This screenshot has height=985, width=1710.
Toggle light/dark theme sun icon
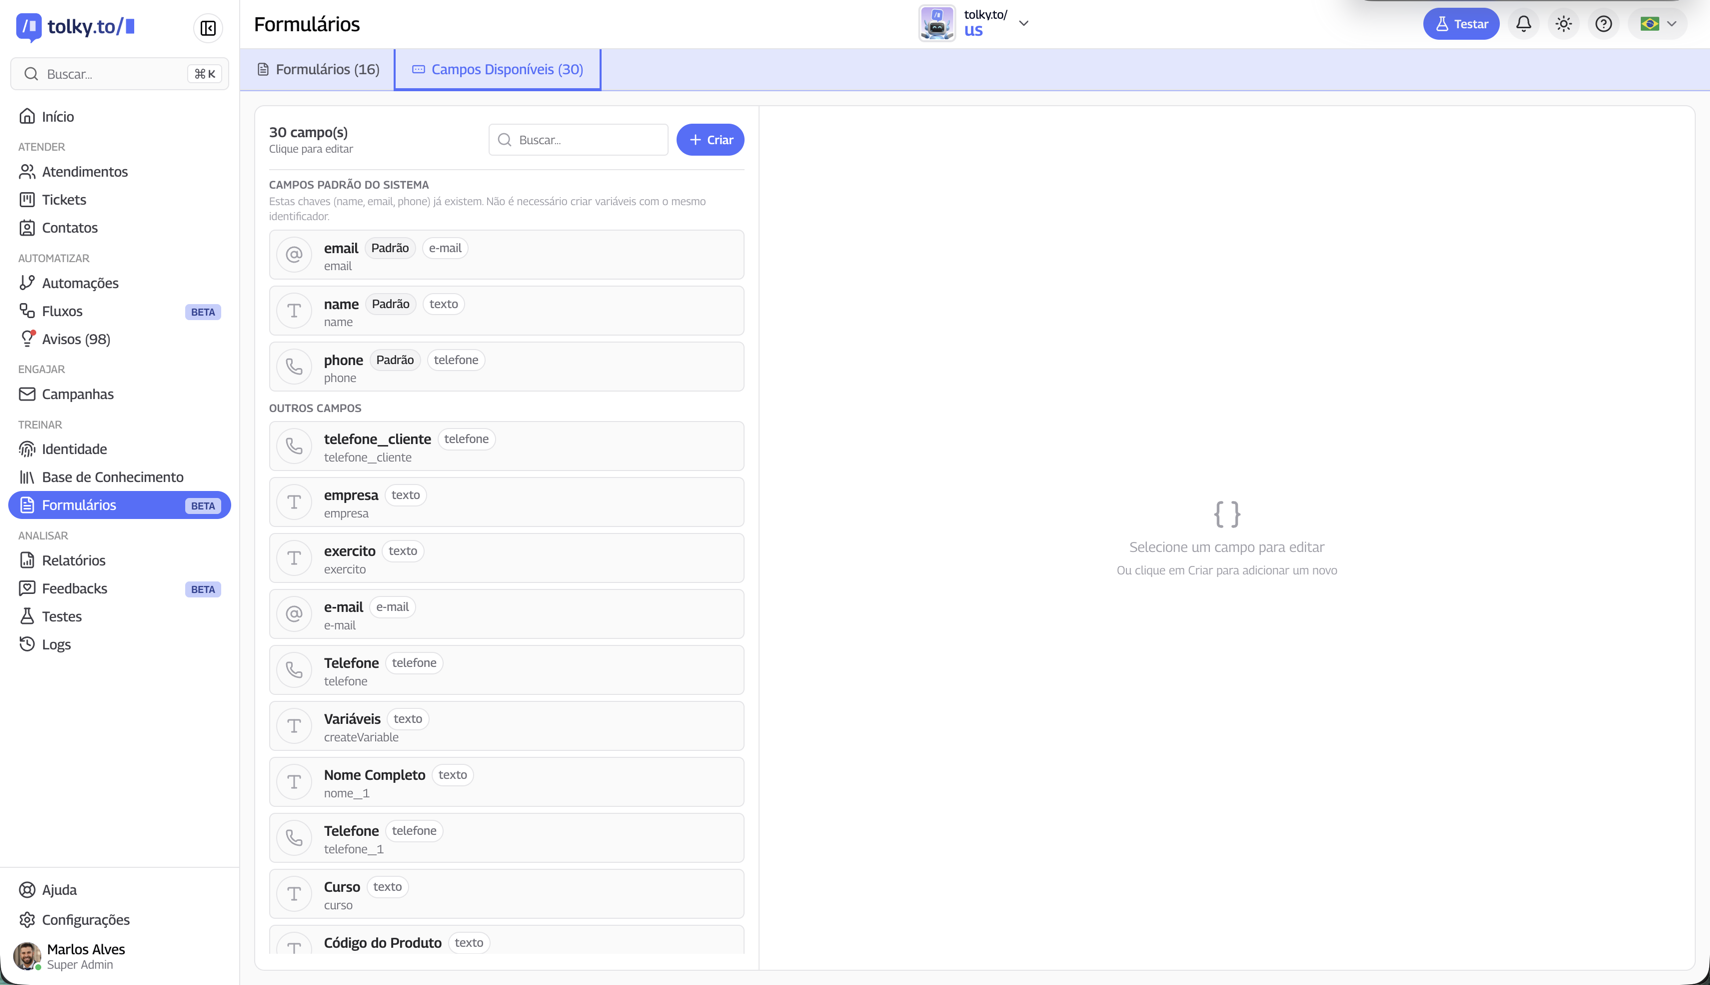point(1563,24)
